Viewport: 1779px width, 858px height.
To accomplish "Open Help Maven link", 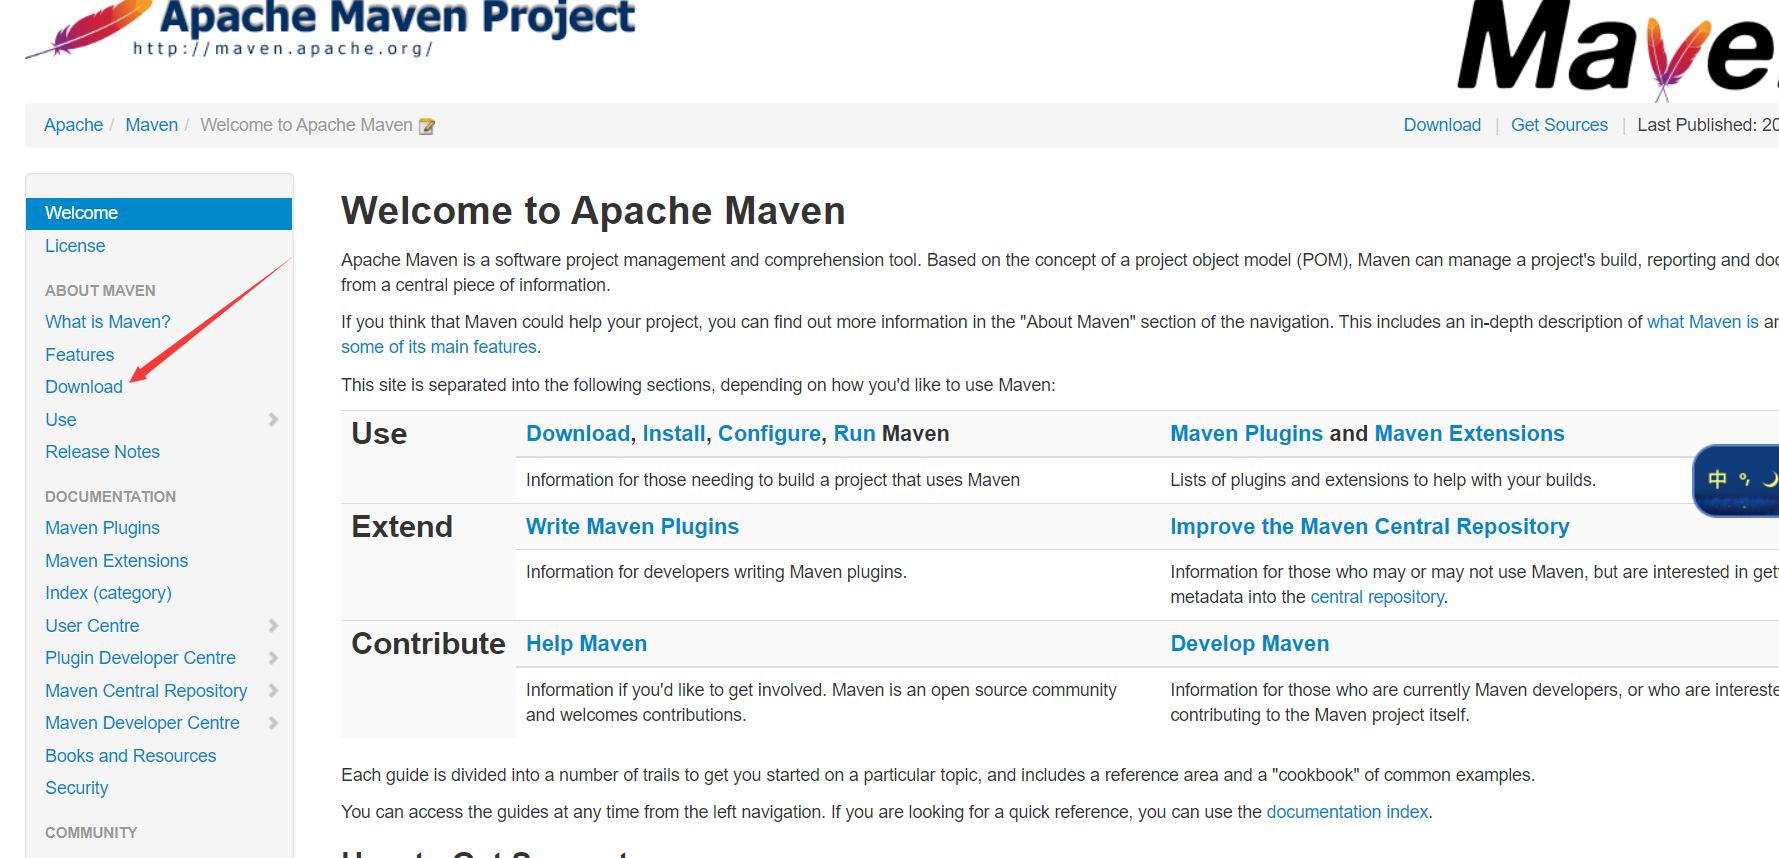I will coord(587,644).
